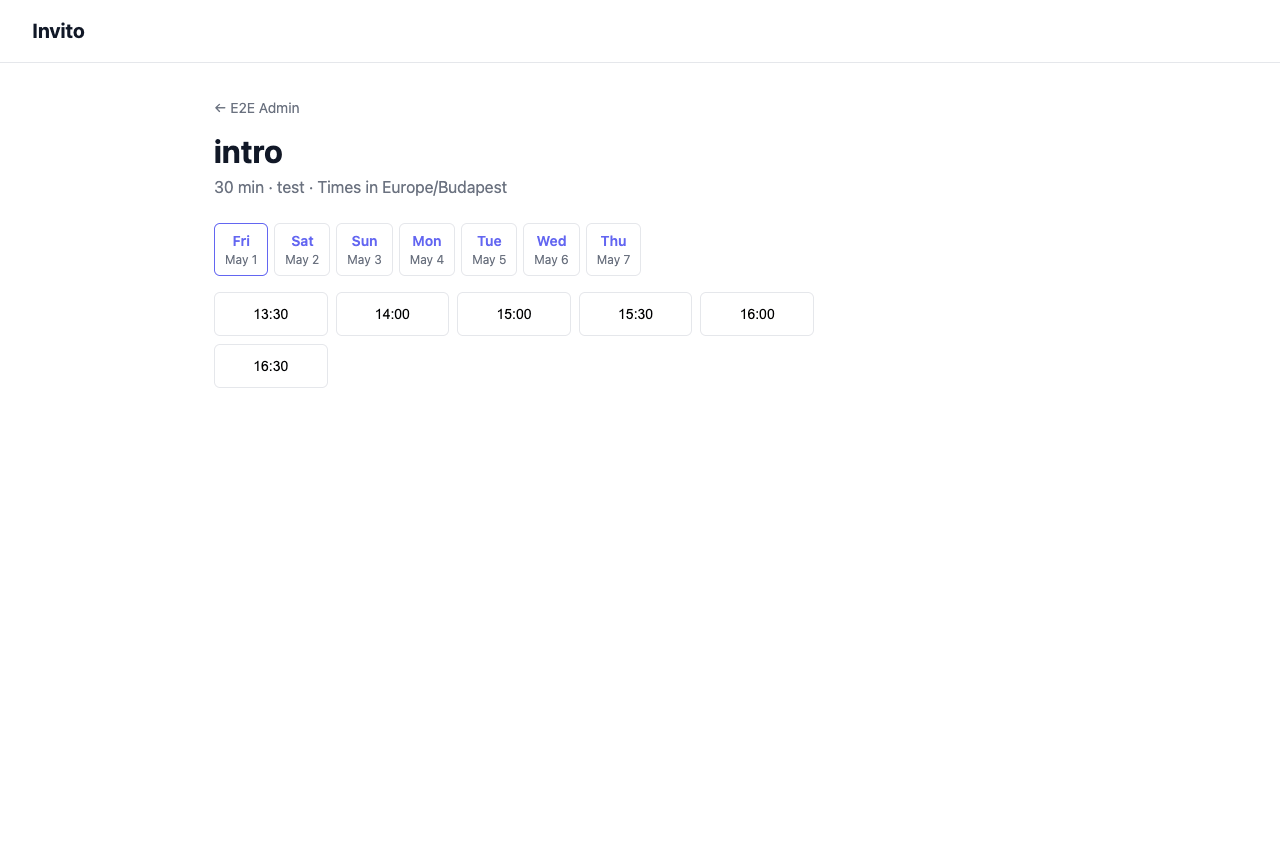The width and height of the screenshot is (1280, 860).
Task: Select the 15:00 time slot
Action: click(514, 314)
